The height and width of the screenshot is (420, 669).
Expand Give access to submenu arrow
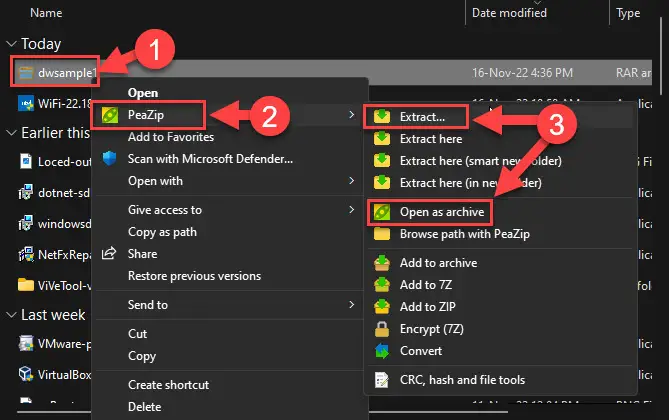pyautogui.click(x=352, y=210)
